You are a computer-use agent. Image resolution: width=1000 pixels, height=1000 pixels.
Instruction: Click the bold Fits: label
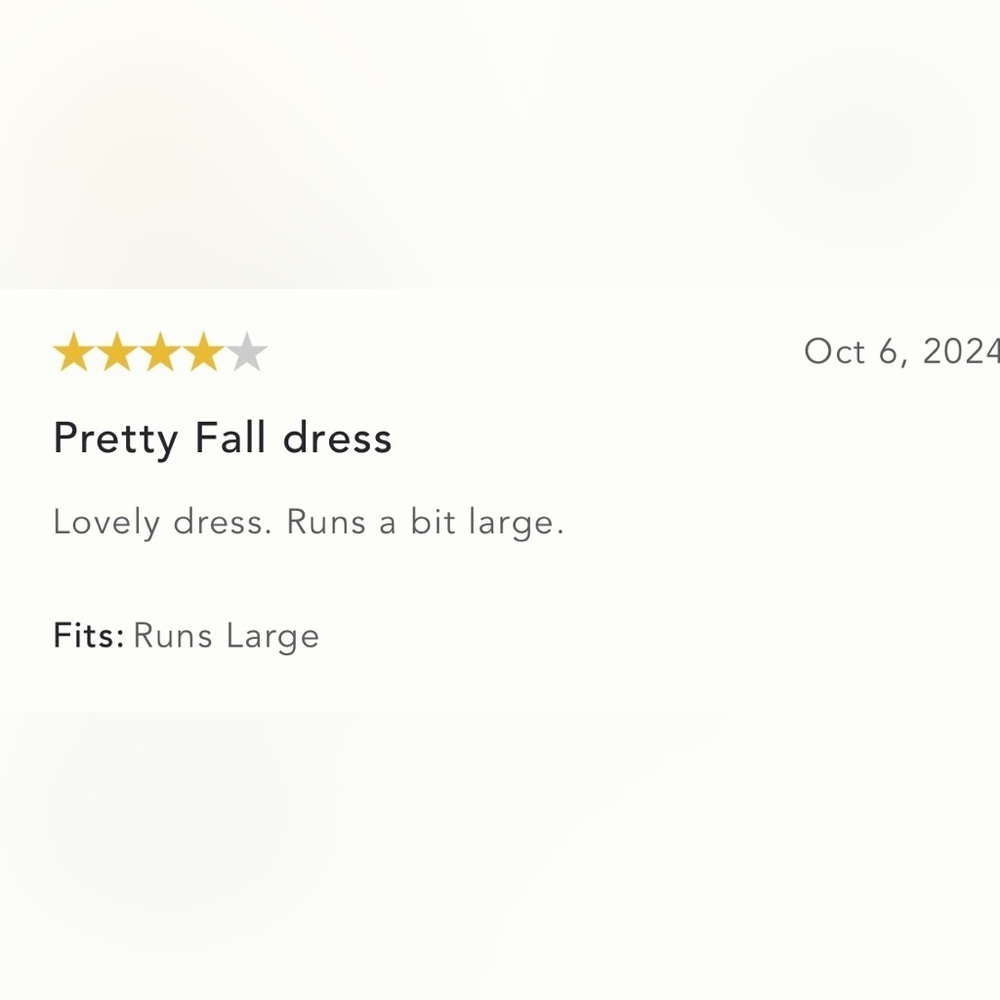pyautogui.click(x=89, y=635)
